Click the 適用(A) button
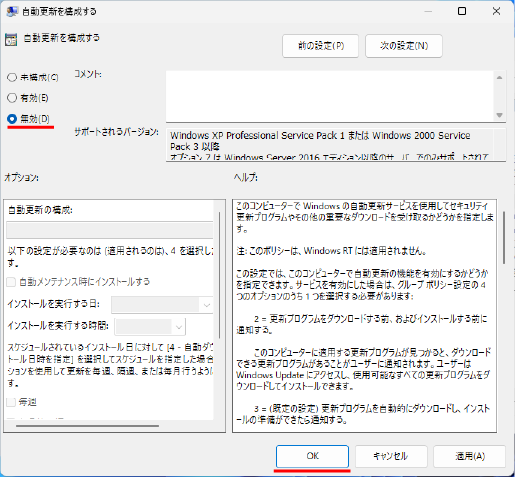Screen dimensions: 515x477 click(470, 456)
